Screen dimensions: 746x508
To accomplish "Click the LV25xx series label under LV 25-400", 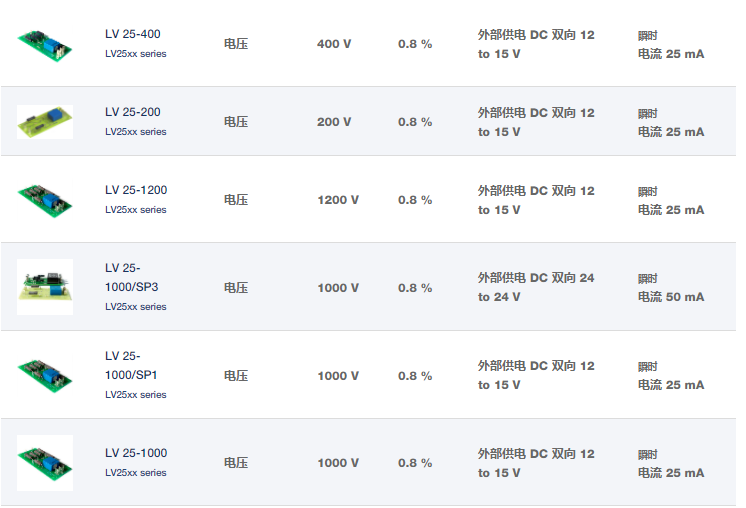I will (136, 54).
